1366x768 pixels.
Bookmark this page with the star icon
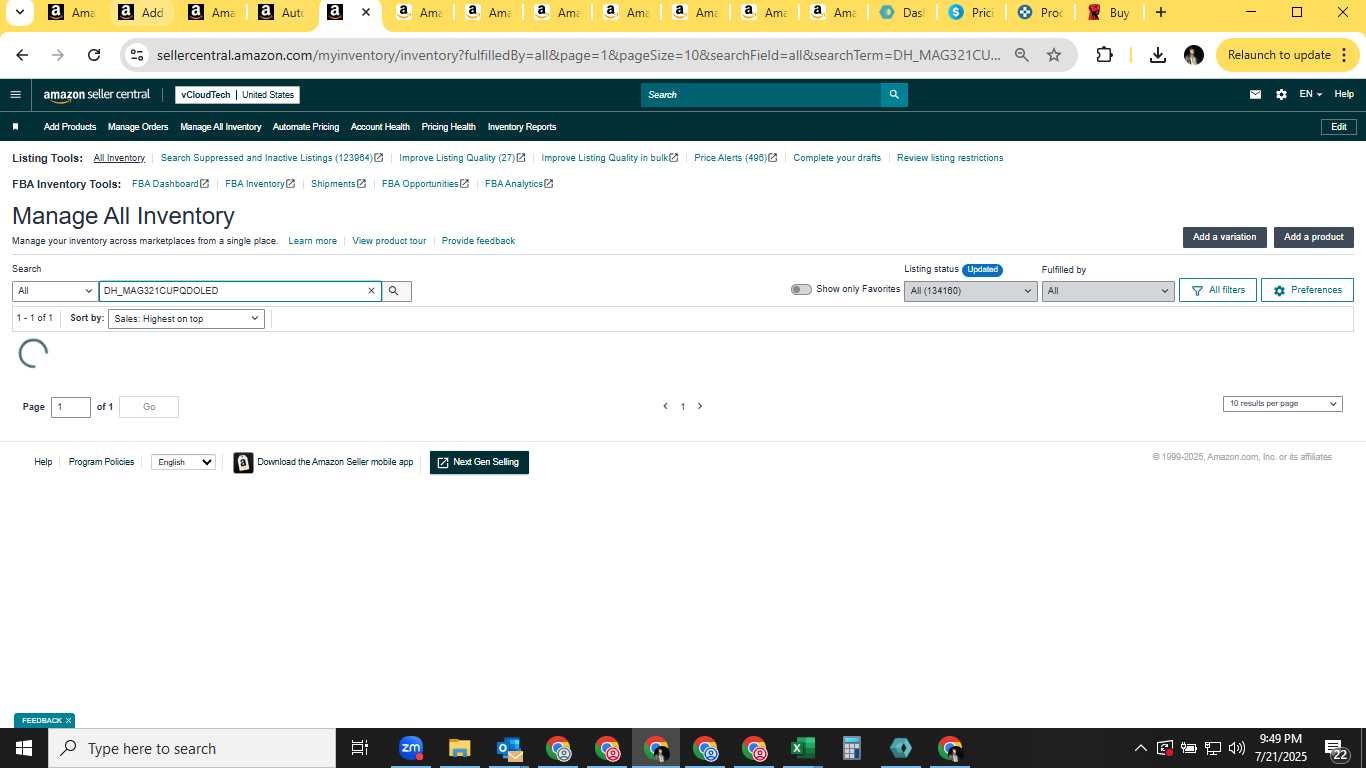[x=1054, y=55]
